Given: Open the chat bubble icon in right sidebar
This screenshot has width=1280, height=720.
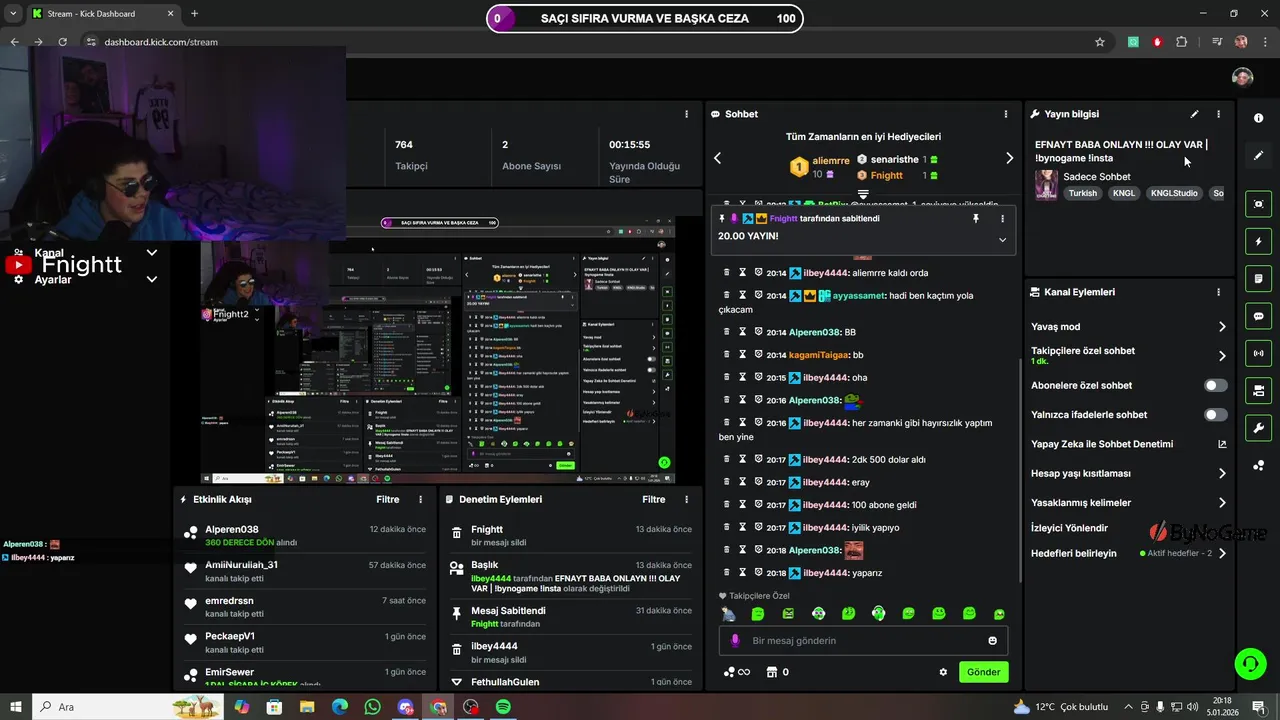Looking at the screenshot, I should tap(1258, 316).
